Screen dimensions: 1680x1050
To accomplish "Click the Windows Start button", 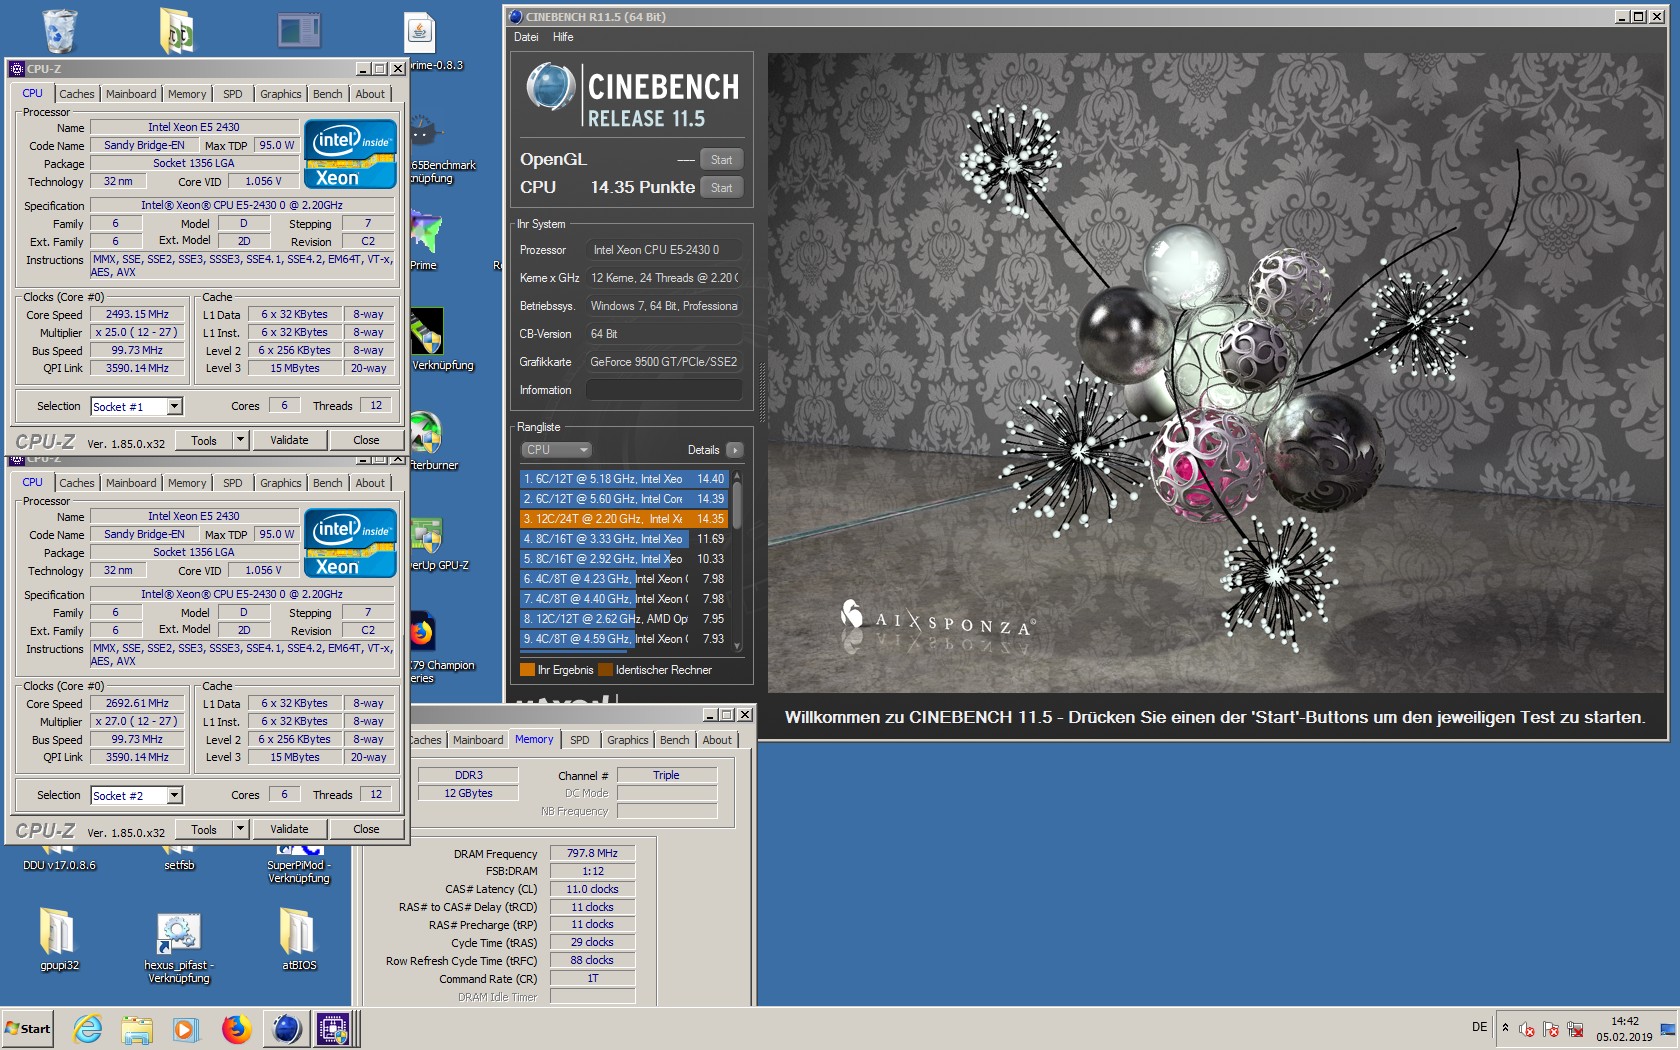I will 28,1028.
